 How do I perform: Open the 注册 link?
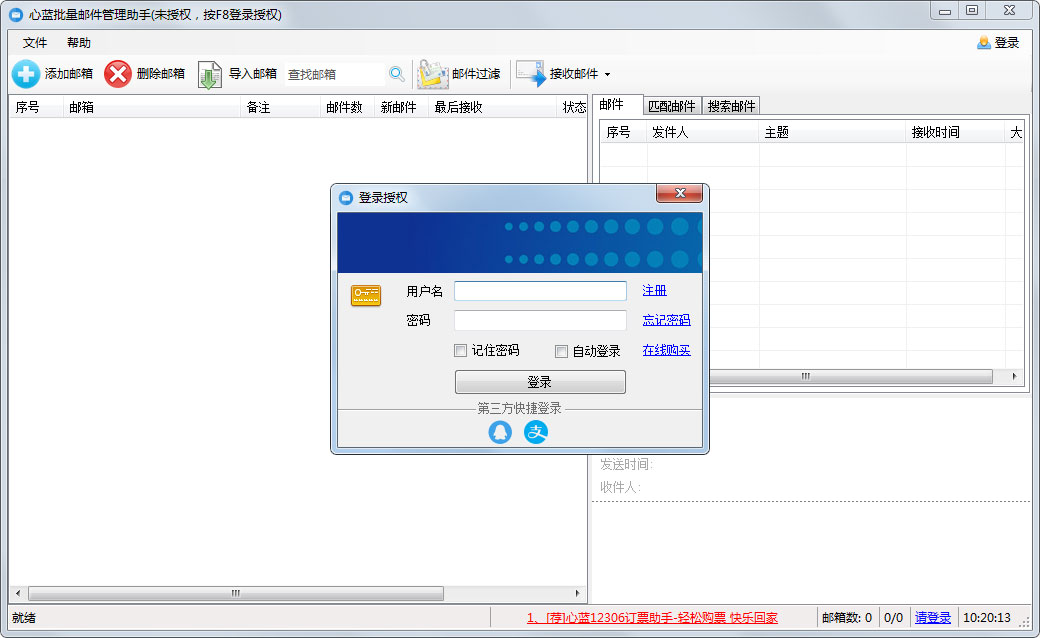coord(656,290)
